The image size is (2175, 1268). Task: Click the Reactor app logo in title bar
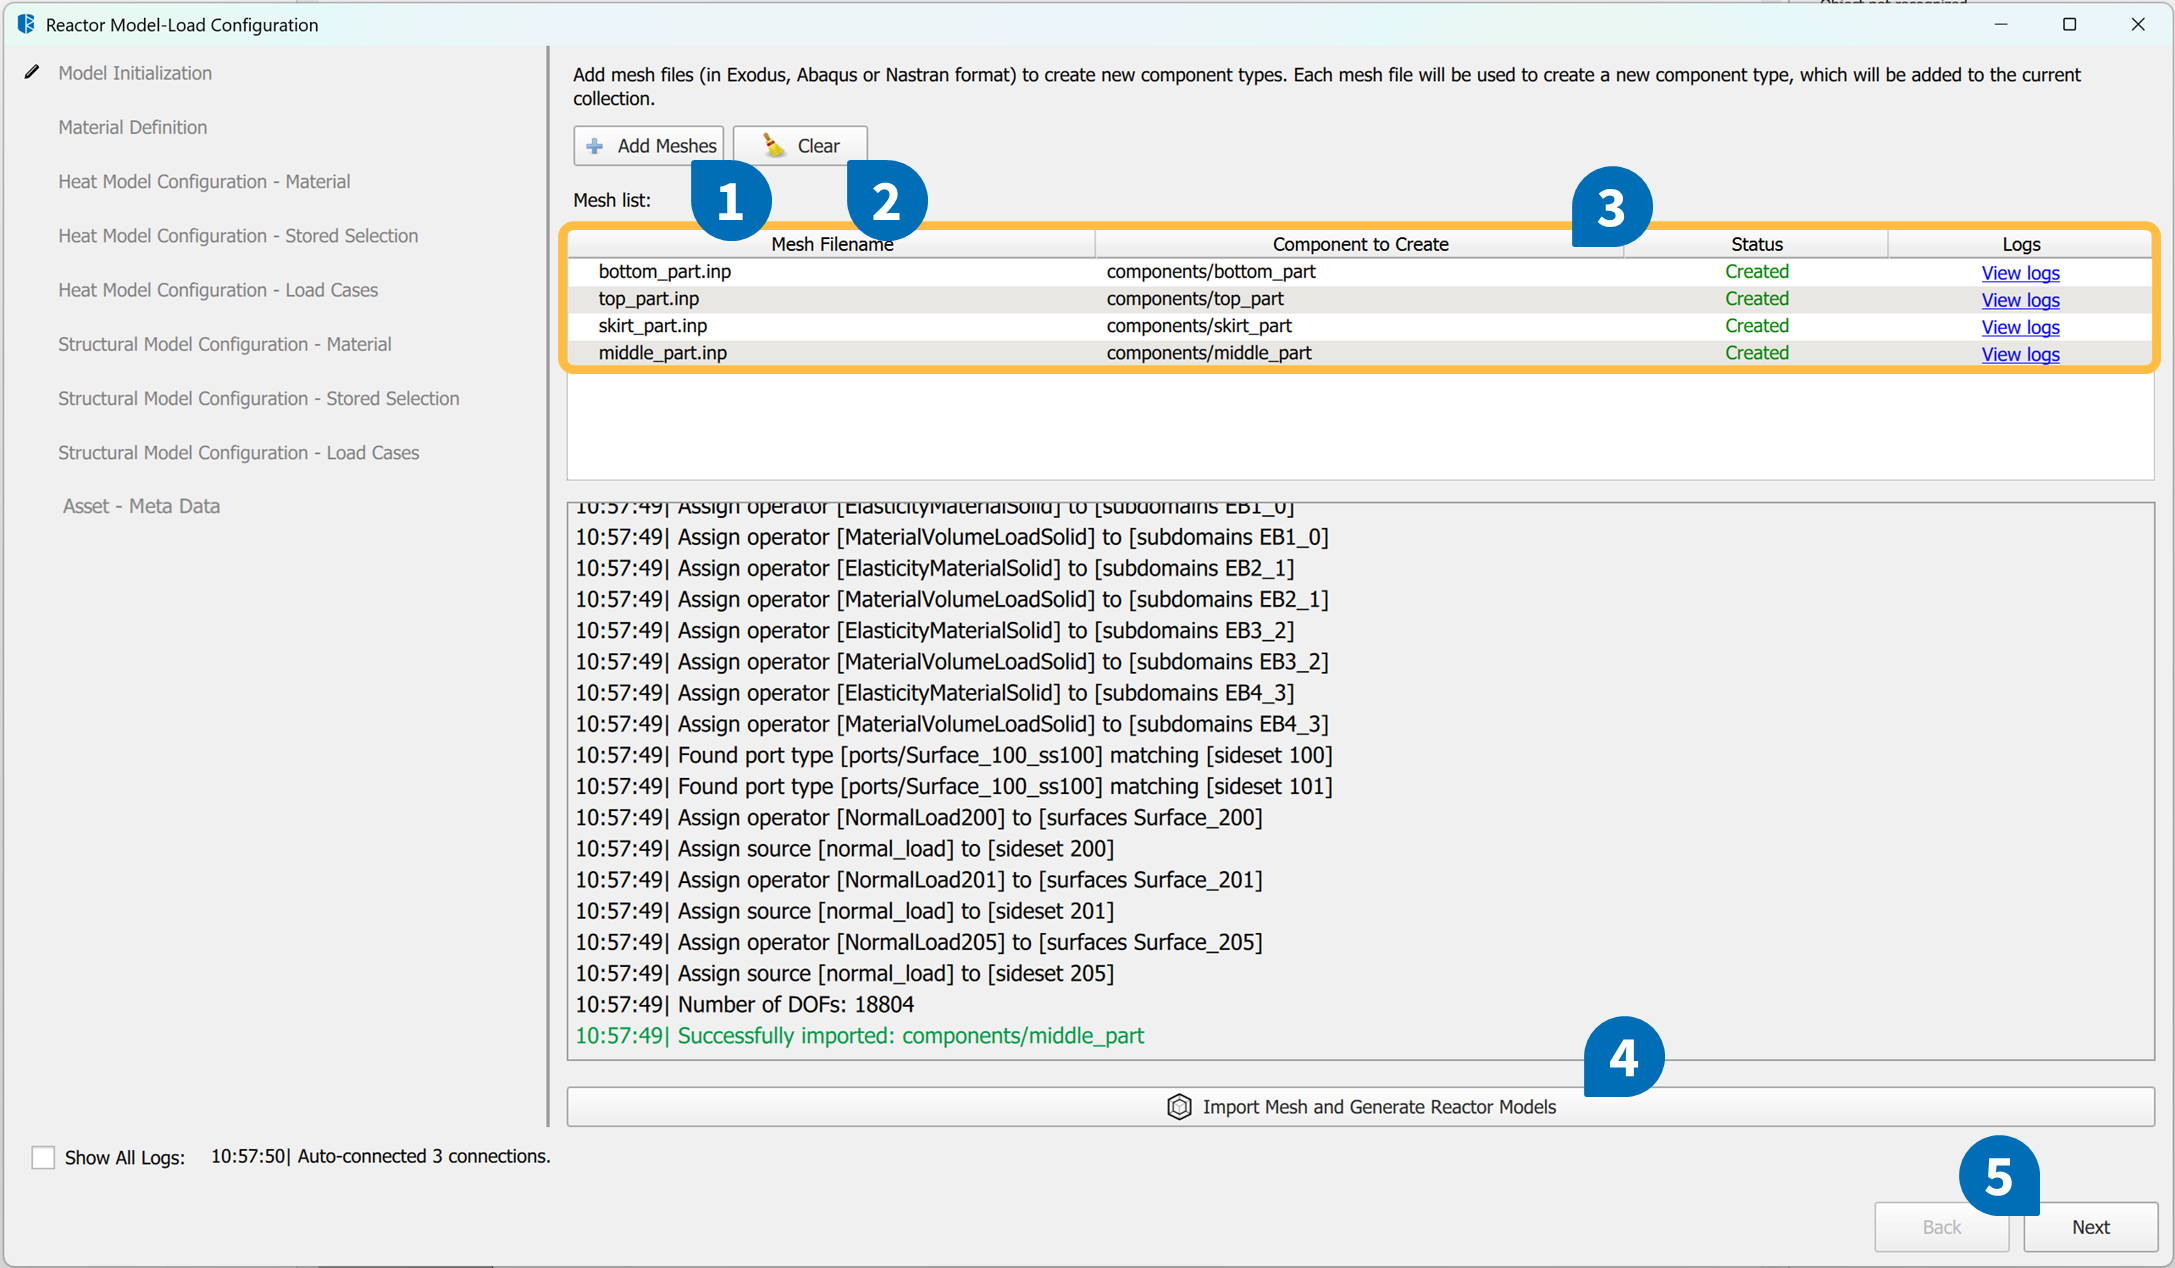(x=26, y=24)
